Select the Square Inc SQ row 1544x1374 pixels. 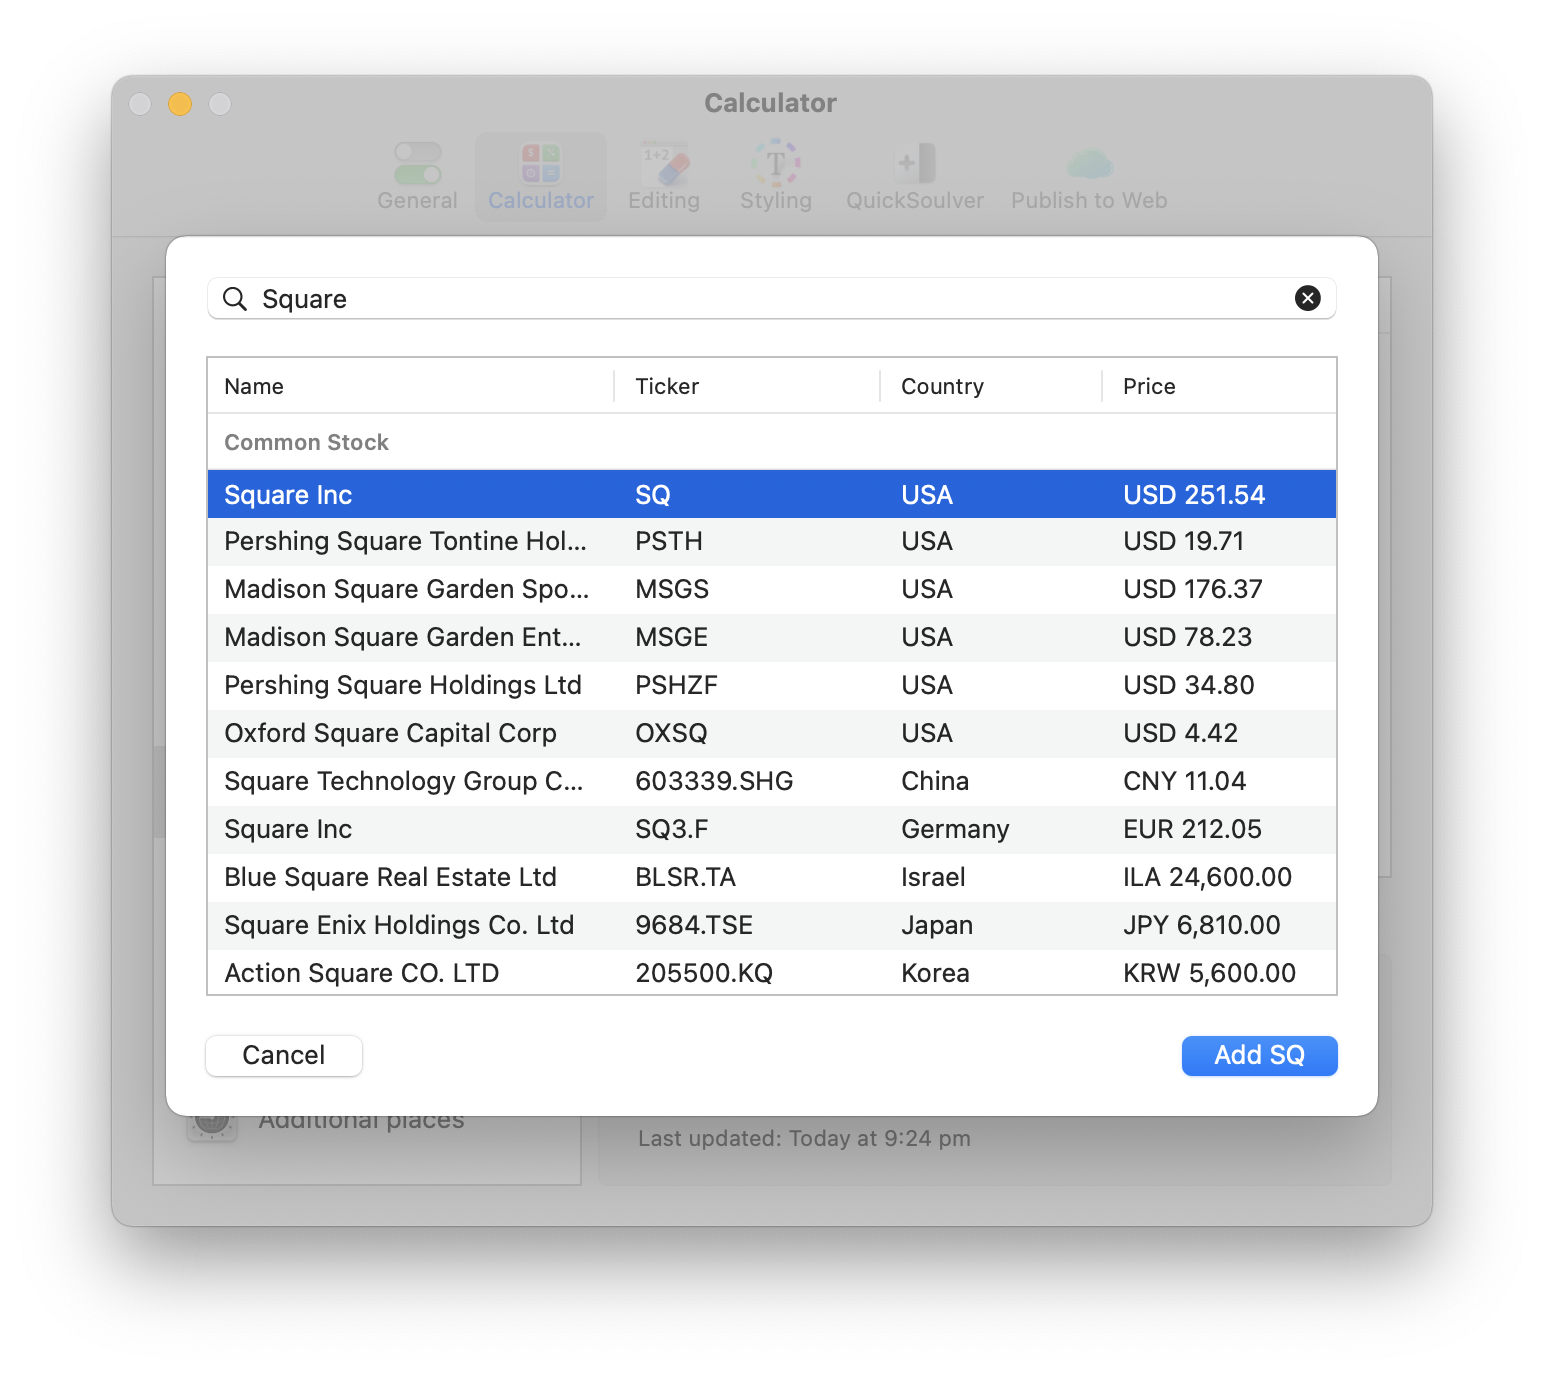click(771, 494)
